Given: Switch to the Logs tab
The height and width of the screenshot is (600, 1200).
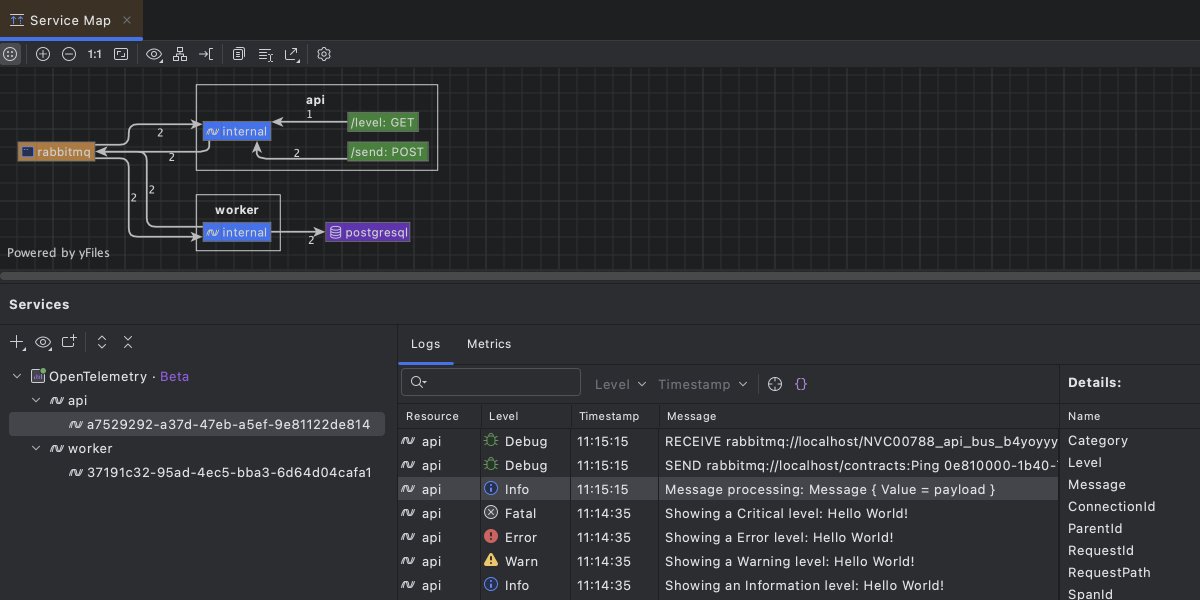Looking at the screenshot, I should pyautogui.click(x=425, y=344).
